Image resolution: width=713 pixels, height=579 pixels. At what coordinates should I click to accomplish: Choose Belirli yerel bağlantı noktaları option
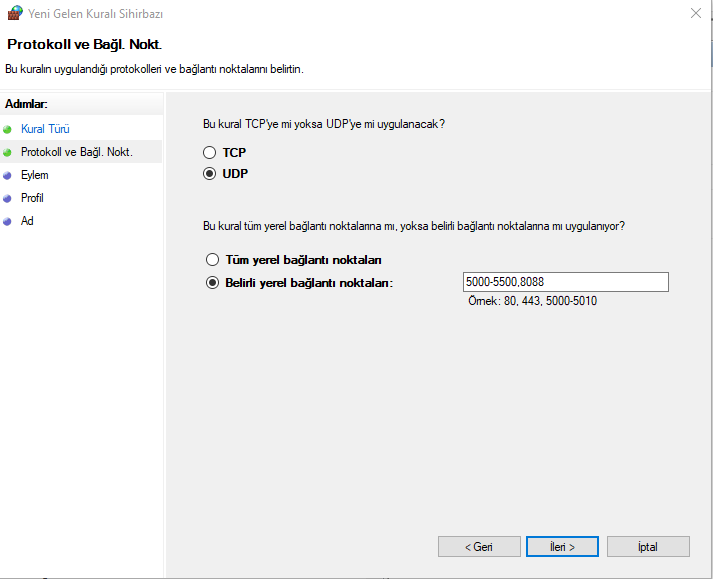coord(212,283)
